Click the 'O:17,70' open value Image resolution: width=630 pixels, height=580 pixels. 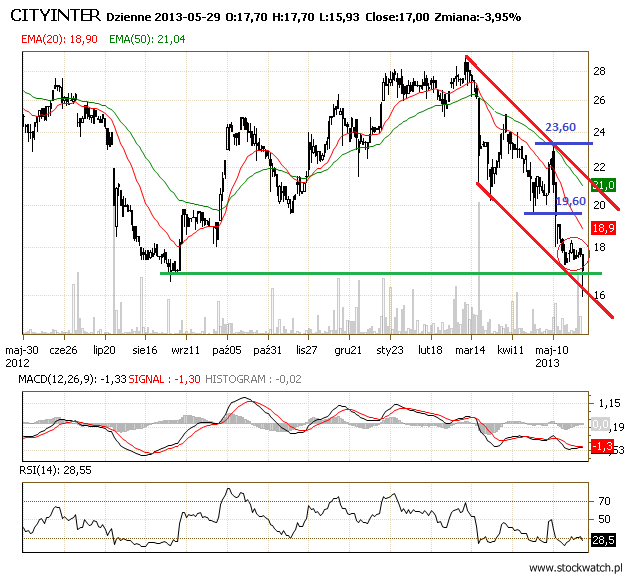tap(246, 17)
